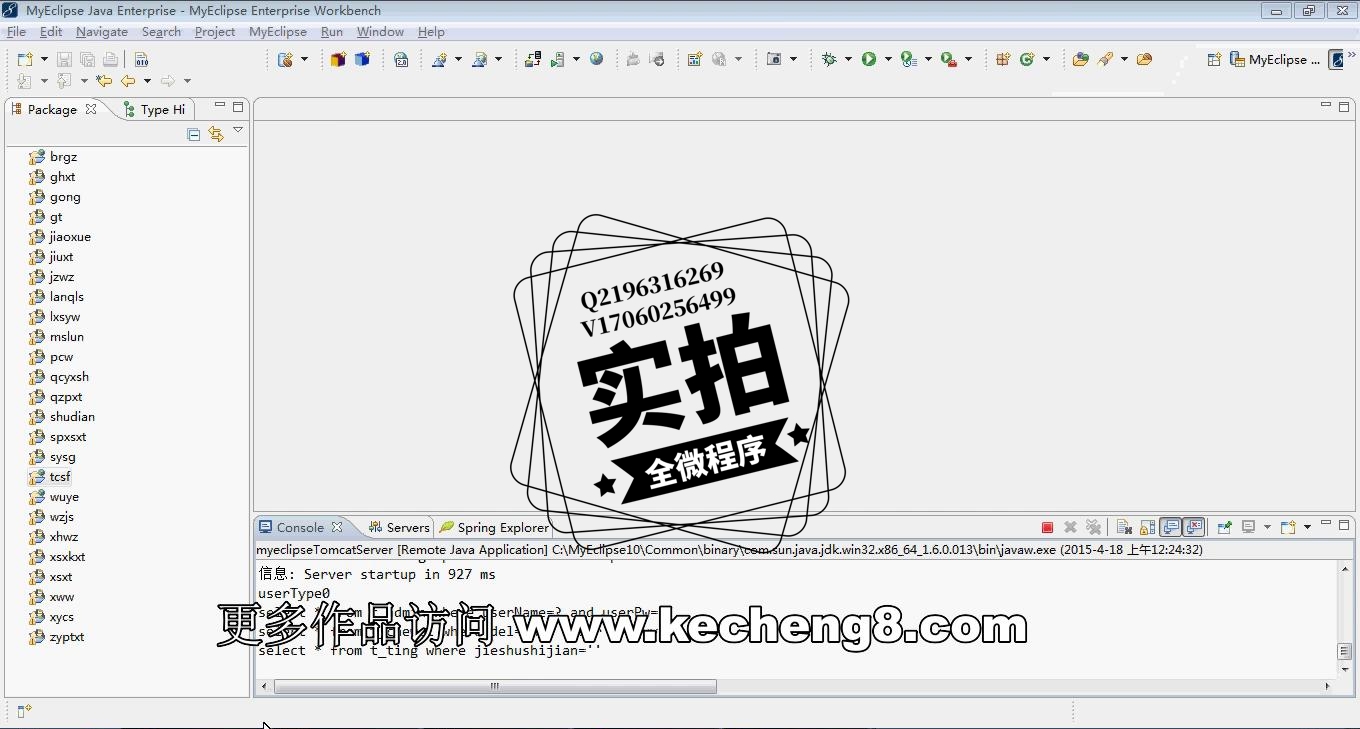Click the blue cube new module icon
The height and width of the screenshot is (729, 1360).
[362, 60]
